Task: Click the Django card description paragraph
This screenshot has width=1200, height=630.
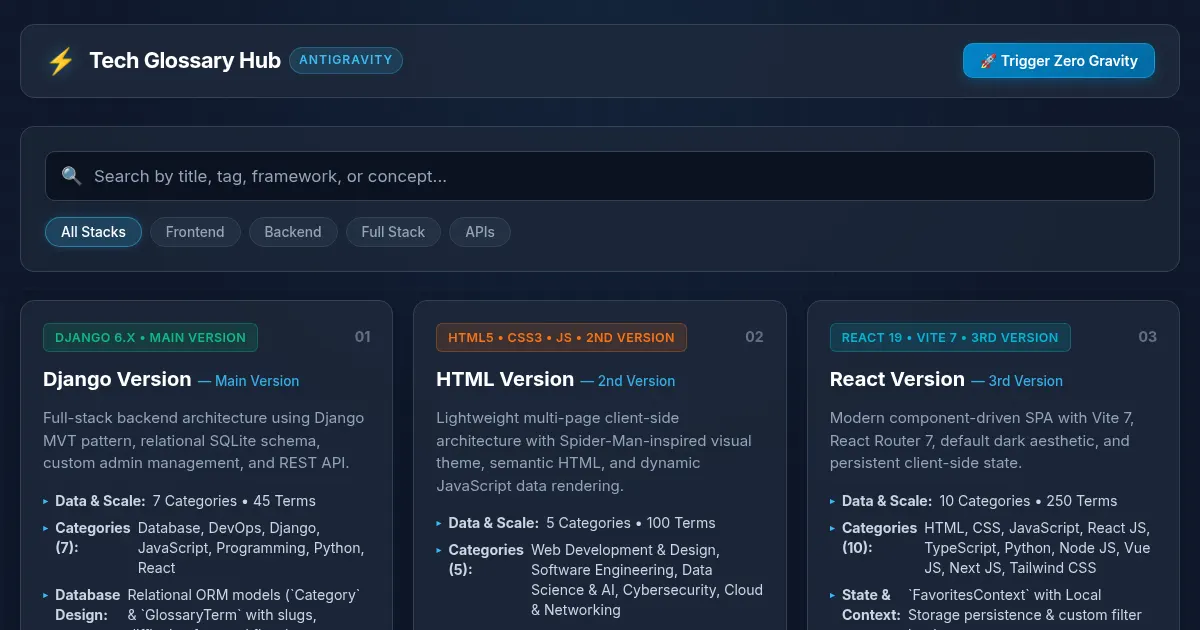Action: [x=206, y=440]
